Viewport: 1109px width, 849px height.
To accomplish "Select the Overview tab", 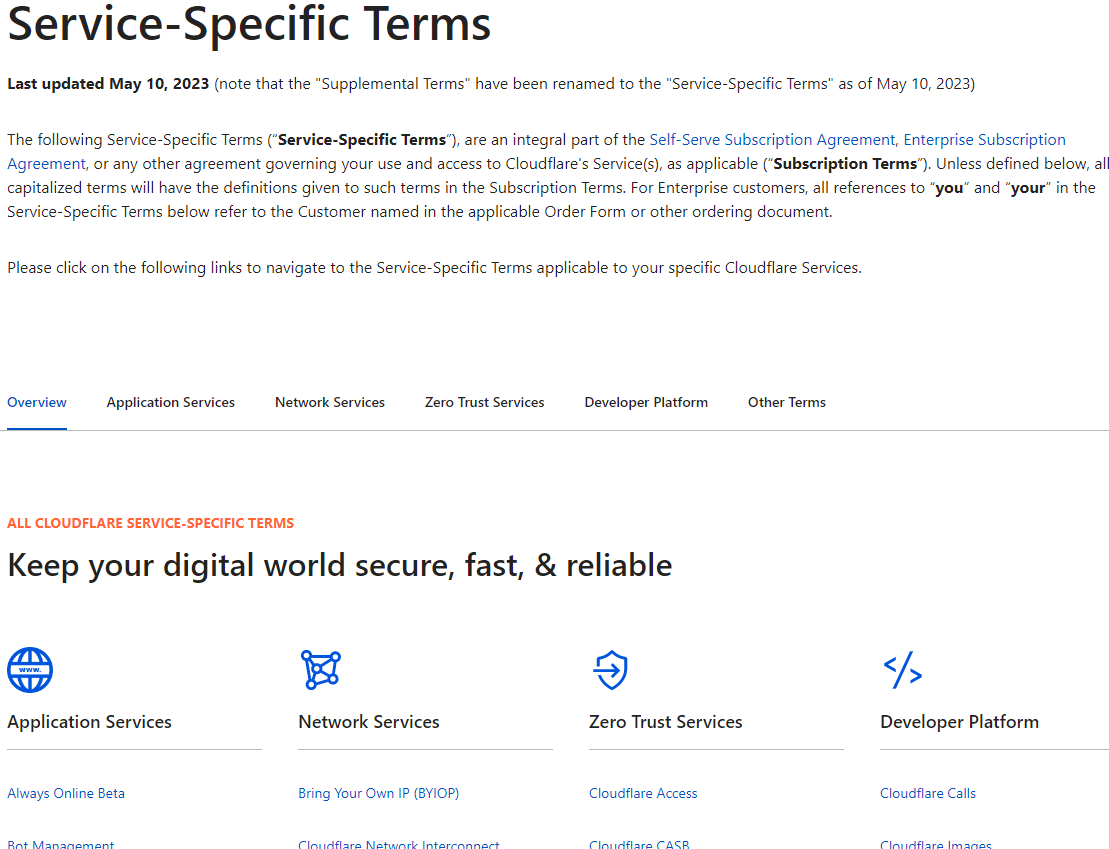I will click(37, 403).
